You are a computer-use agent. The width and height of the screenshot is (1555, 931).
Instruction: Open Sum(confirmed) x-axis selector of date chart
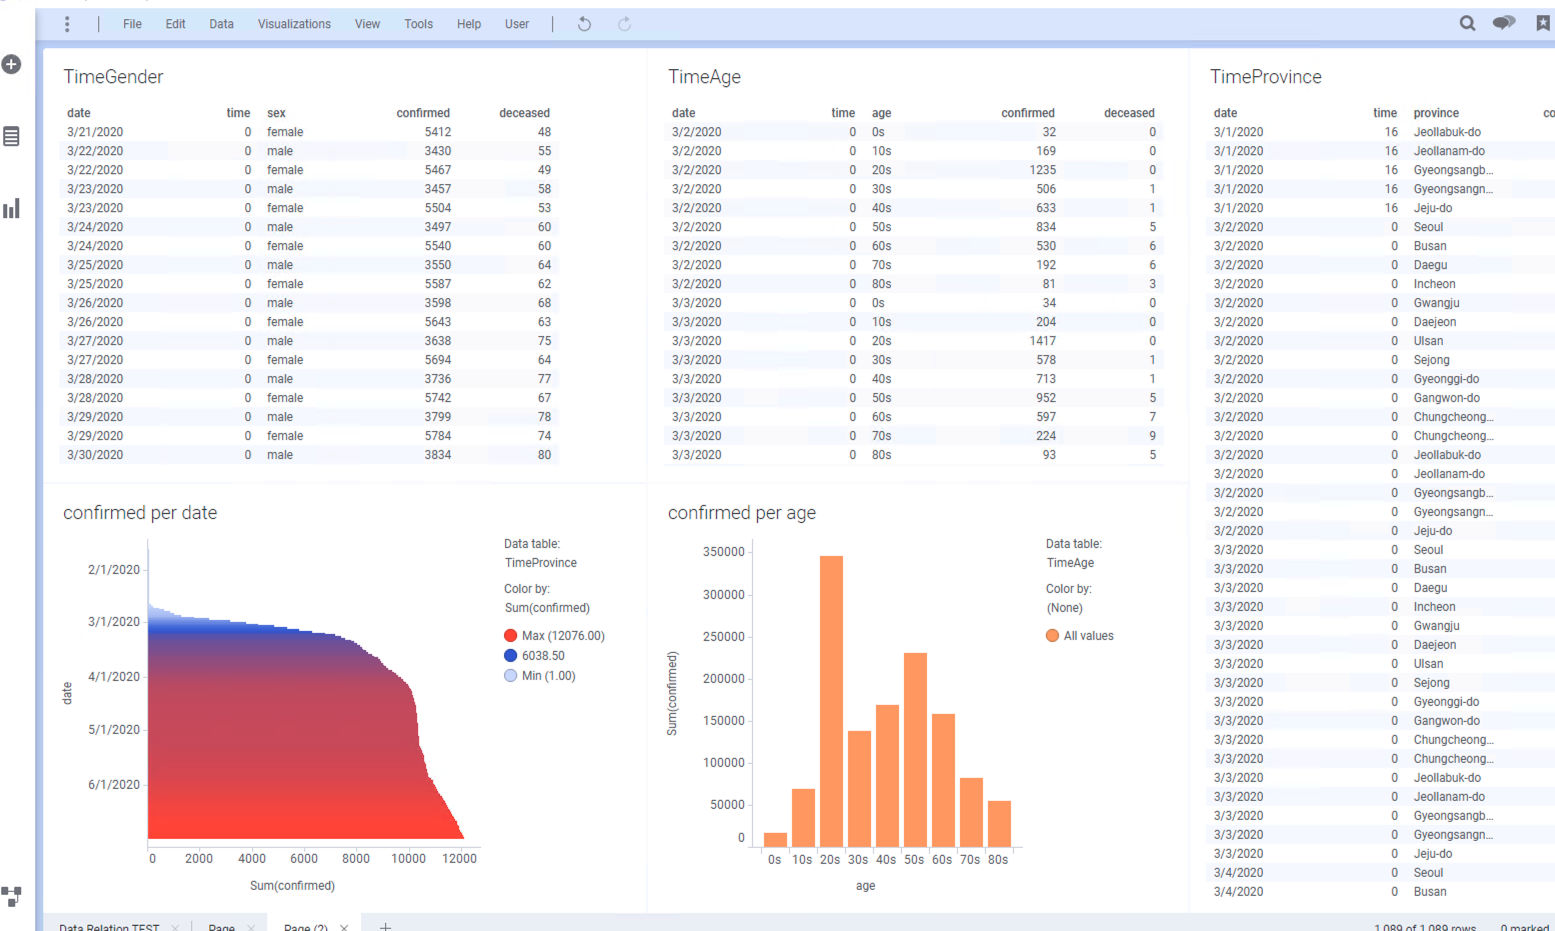(292, 886)
